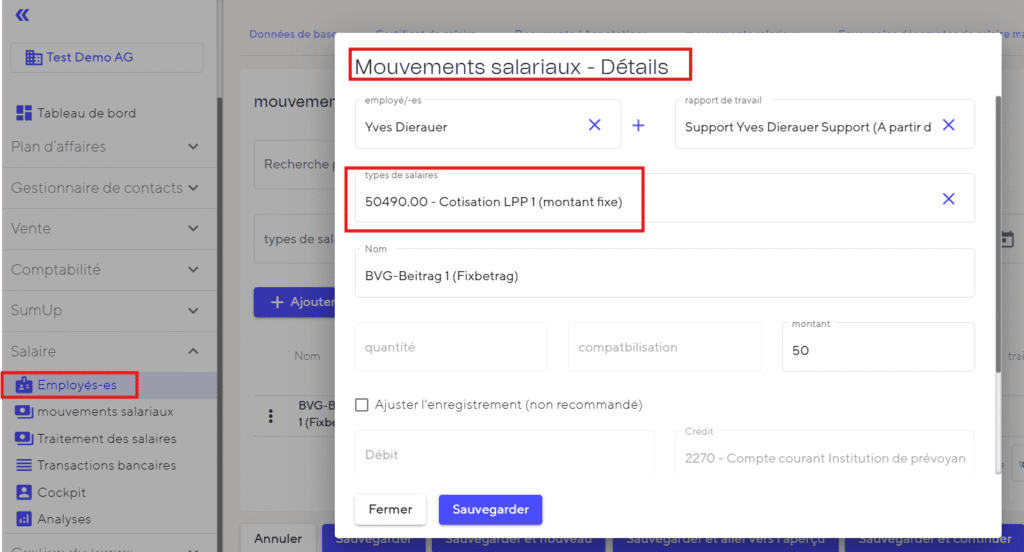
Task: Go to Traitement des salaires
Action: coord(106,439)
